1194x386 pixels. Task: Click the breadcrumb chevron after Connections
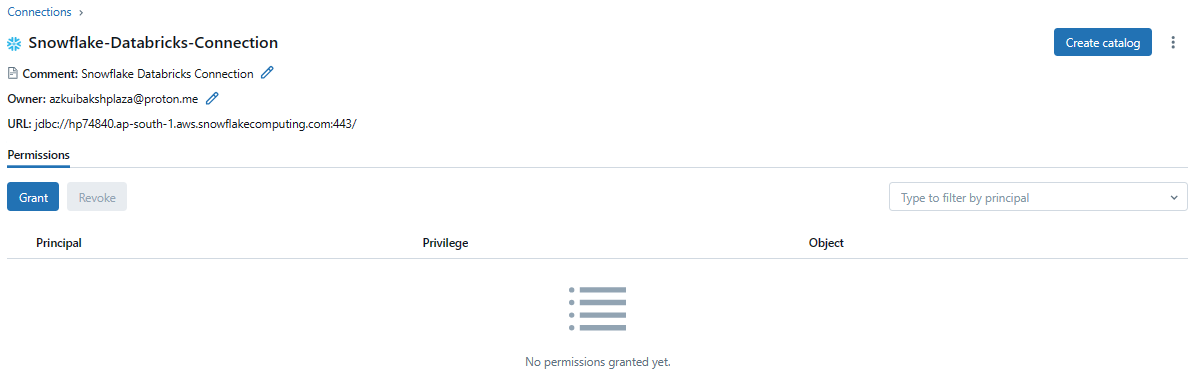tap(81, 12)
